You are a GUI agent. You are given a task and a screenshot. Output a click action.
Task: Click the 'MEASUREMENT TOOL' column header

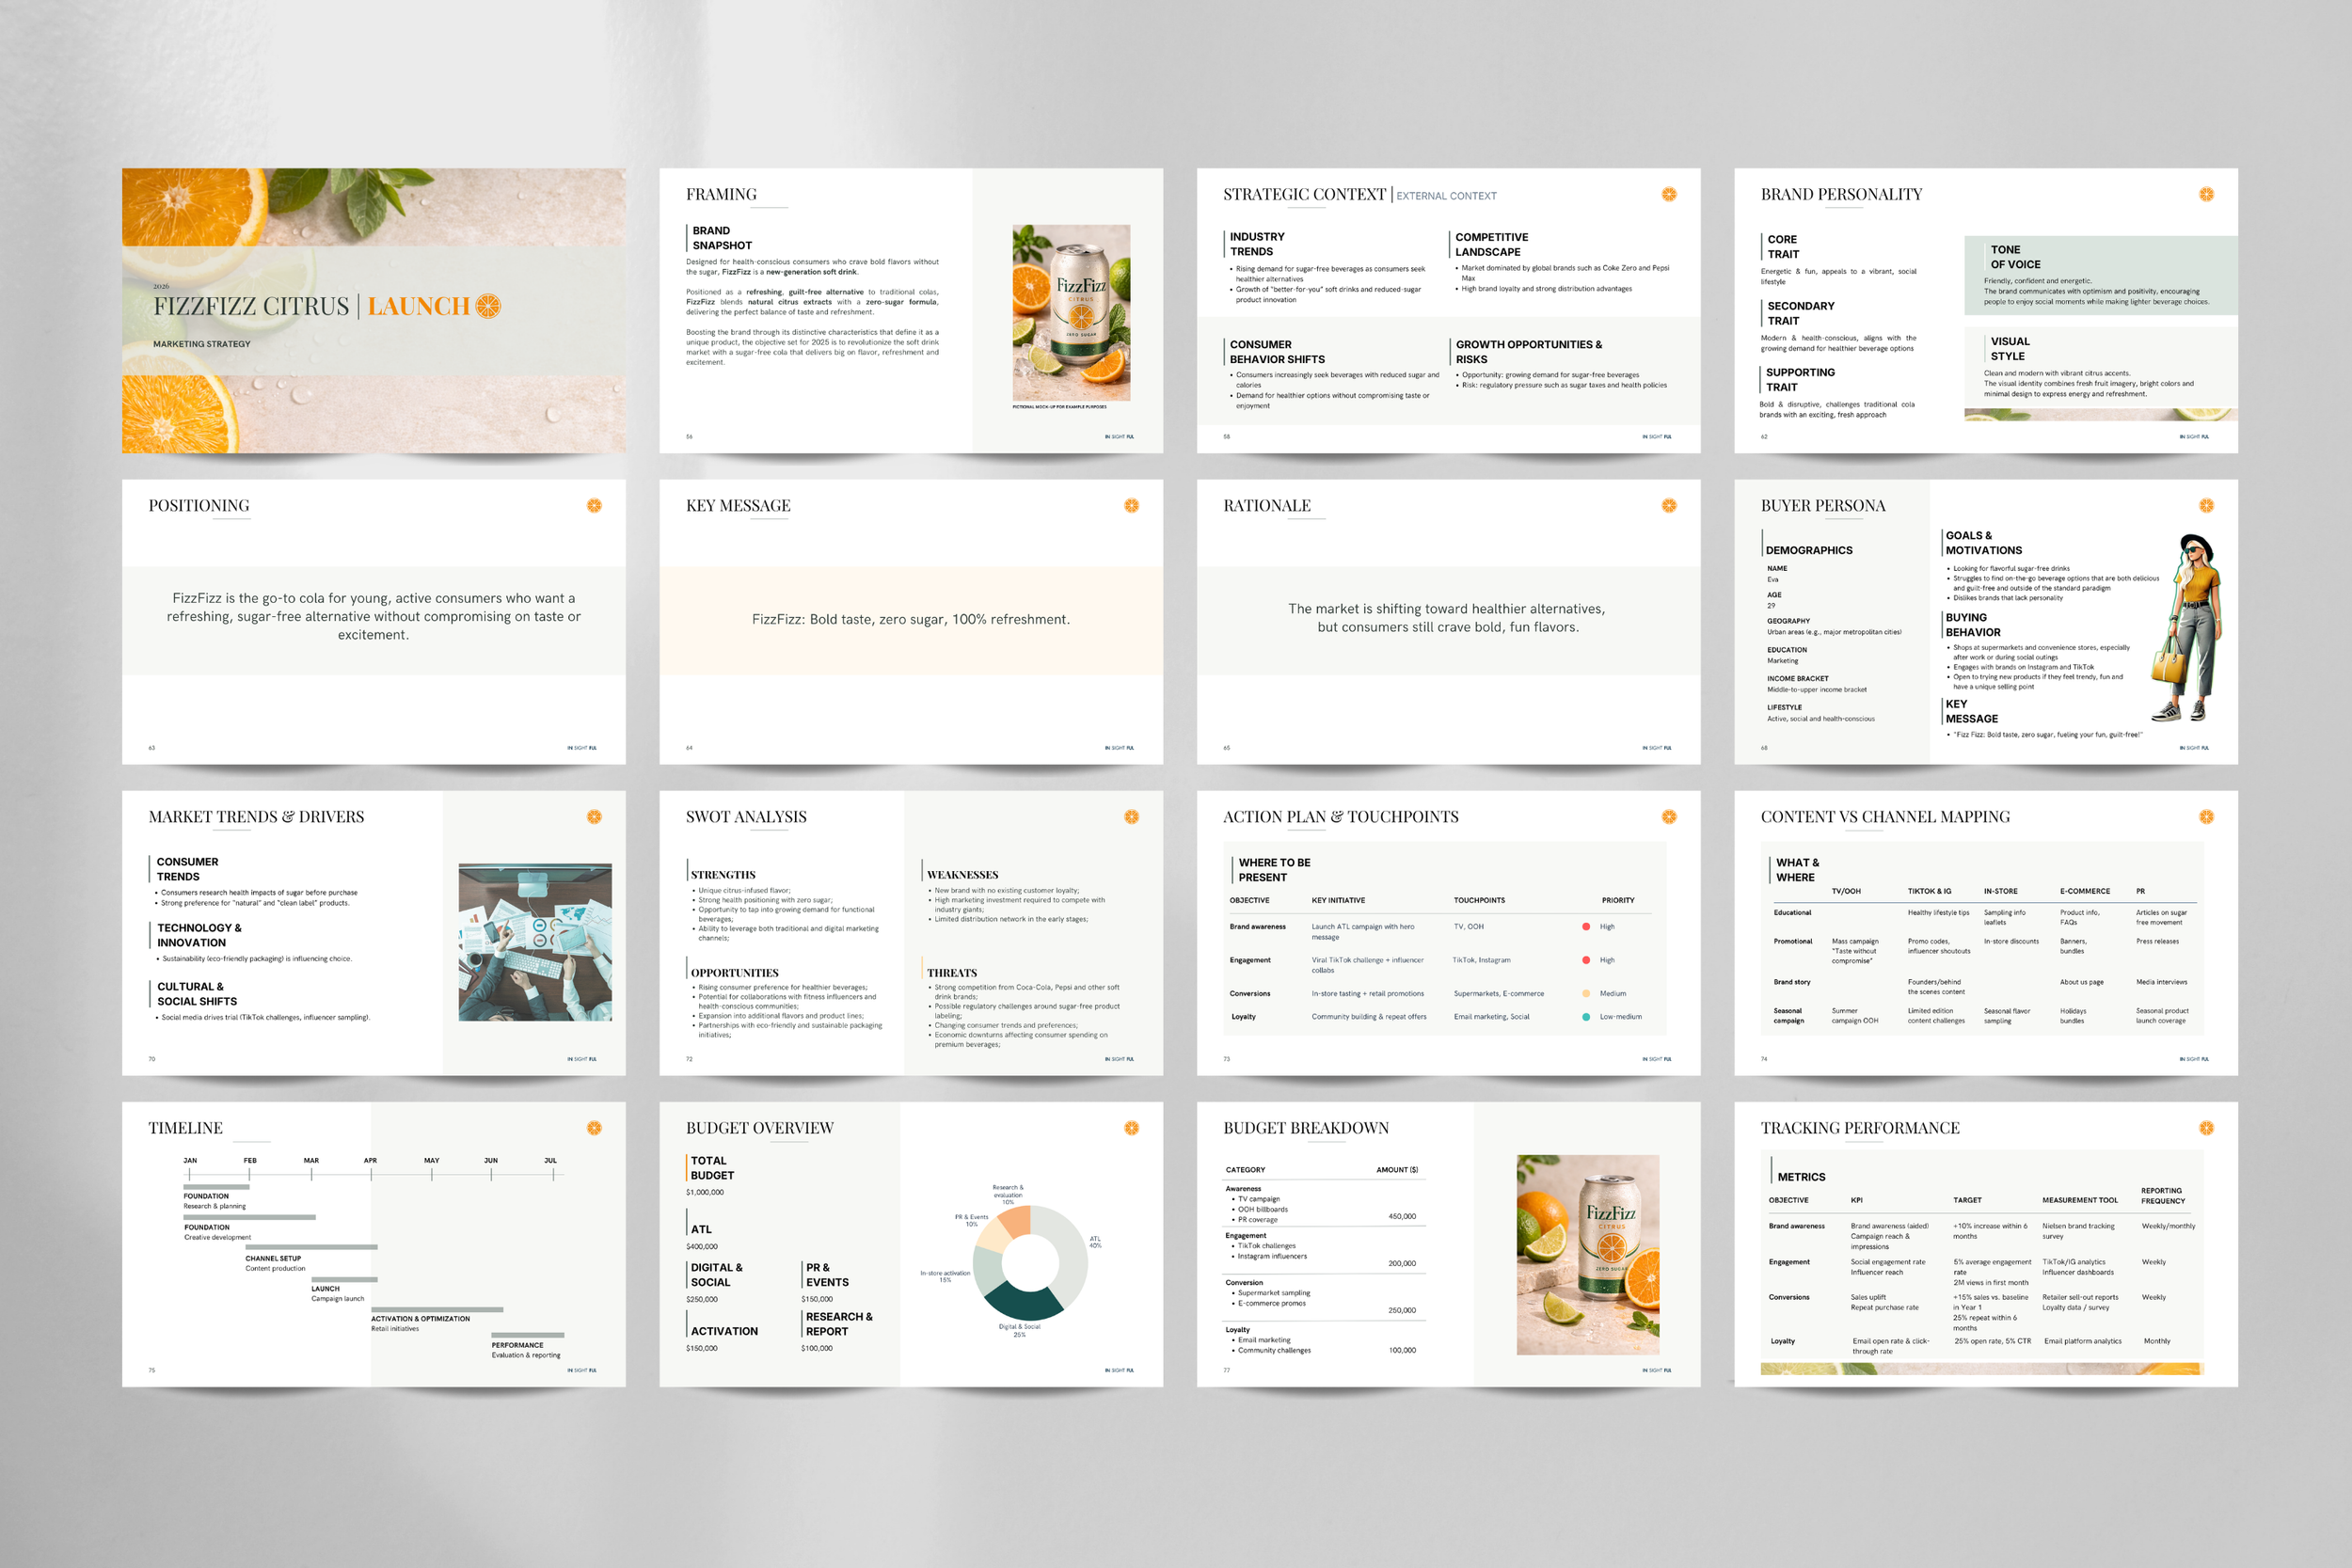[x=2080, y=1200]
